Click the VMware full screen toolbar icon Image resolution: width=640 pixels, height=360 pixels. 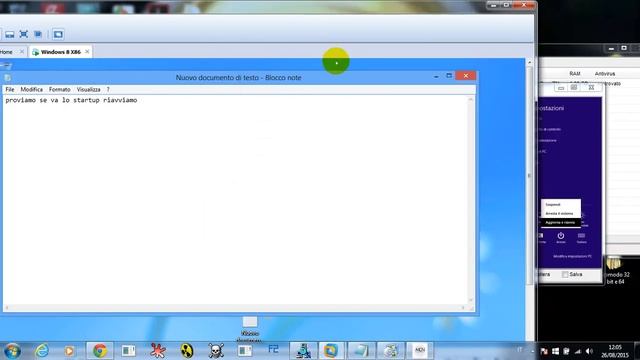pos(24,34)
